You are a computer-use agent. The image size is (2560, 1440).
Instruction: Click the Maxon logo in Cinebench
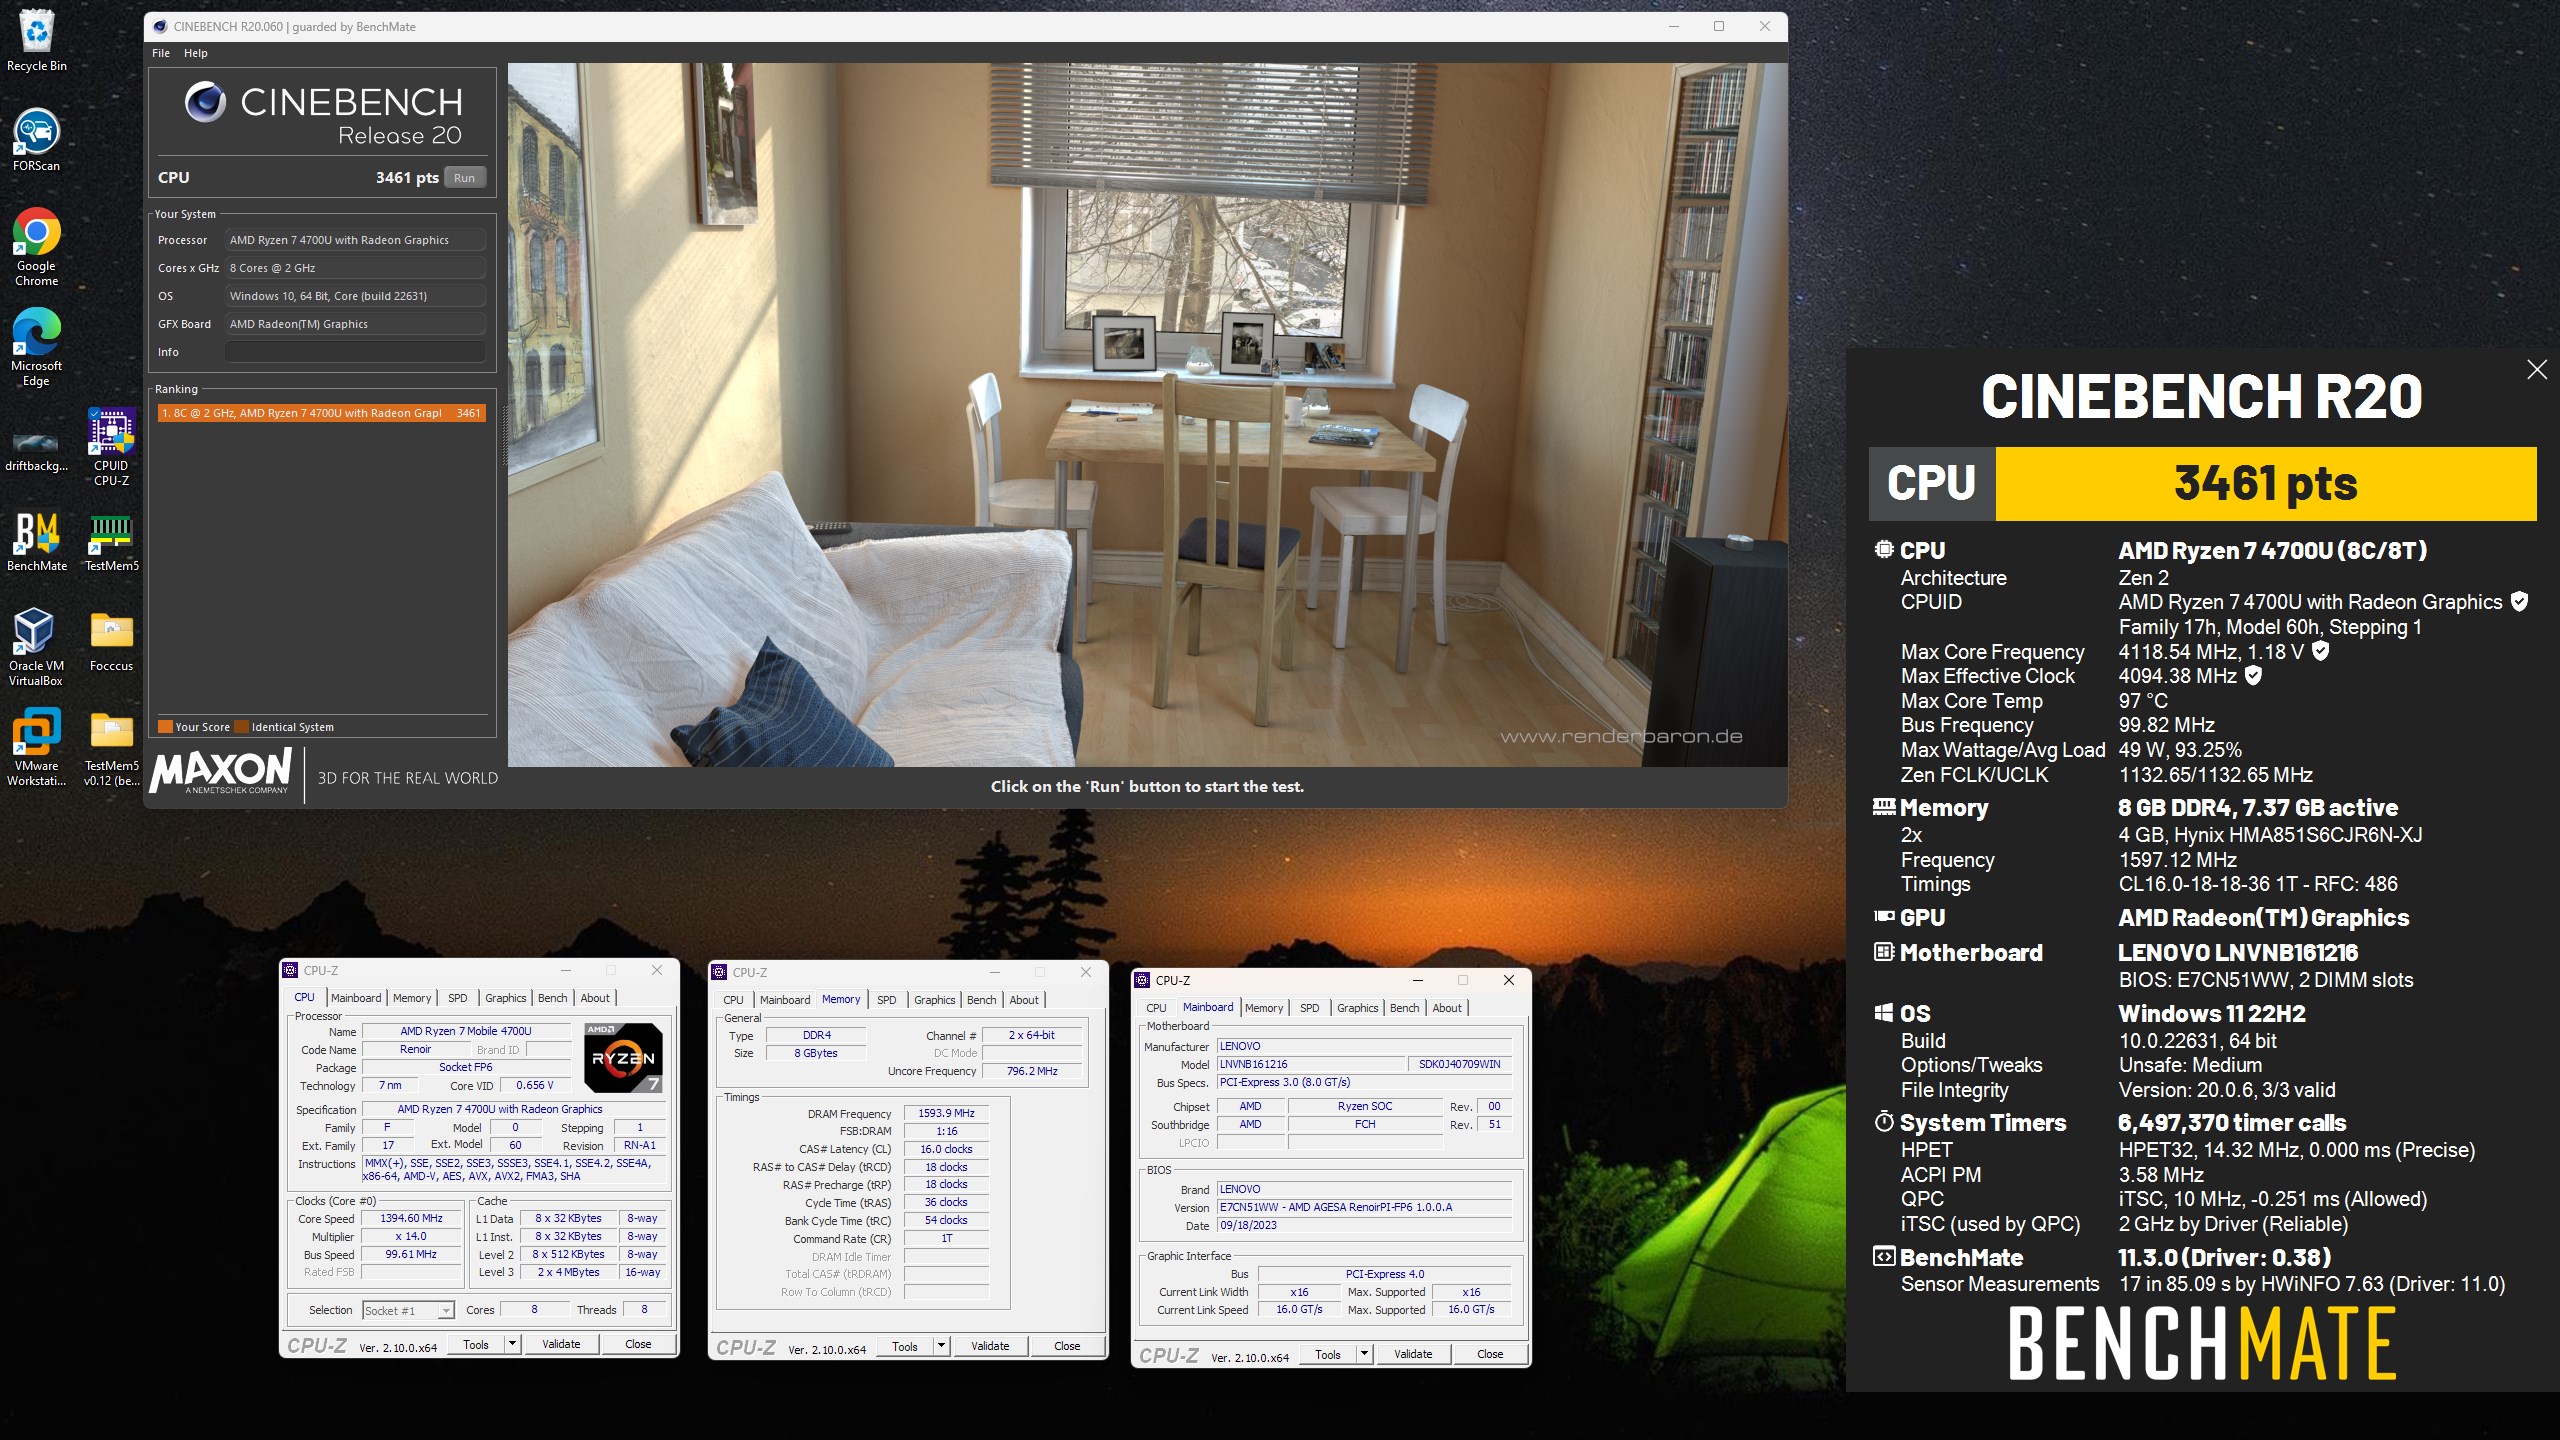pos(221,771)
